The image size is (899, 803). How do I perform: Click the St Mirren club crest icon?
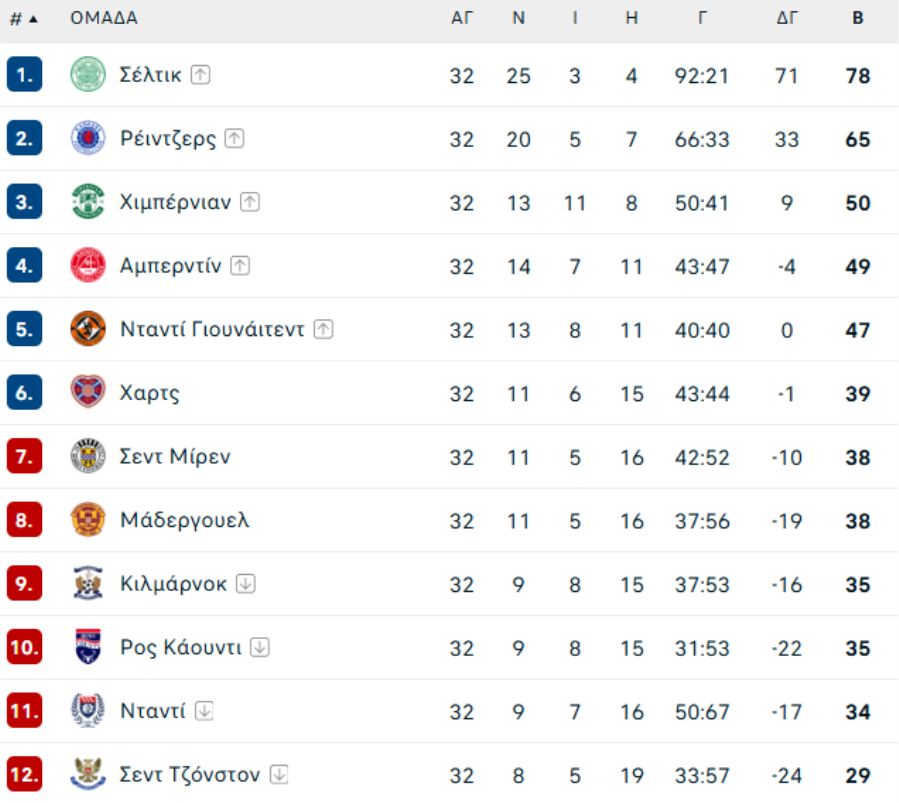point(88,457)
